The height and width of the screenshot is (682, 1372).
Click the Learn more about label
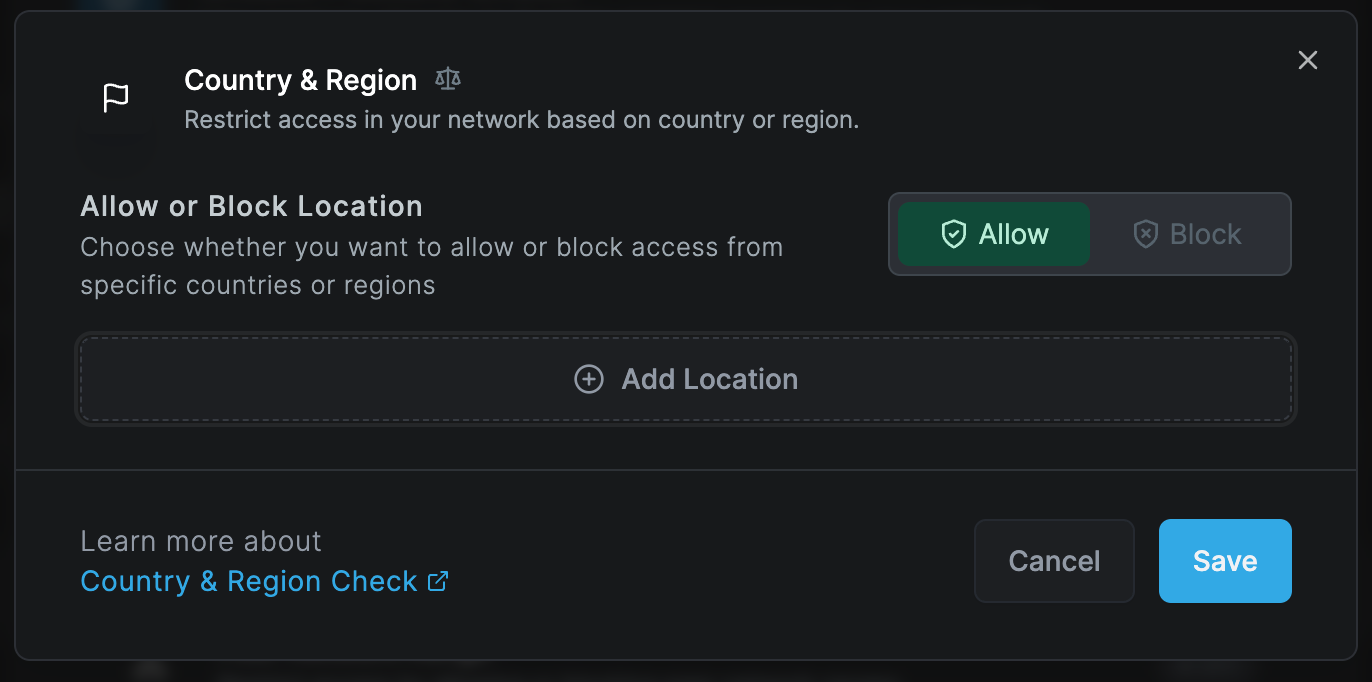(201, 541)
